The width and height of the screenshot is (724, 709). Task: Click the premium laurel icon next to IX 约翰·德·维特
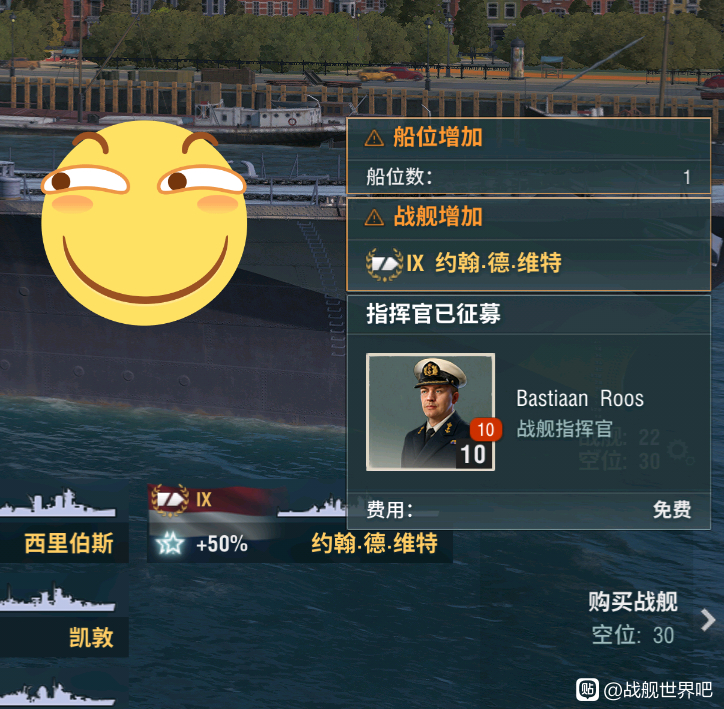point(384,264)
